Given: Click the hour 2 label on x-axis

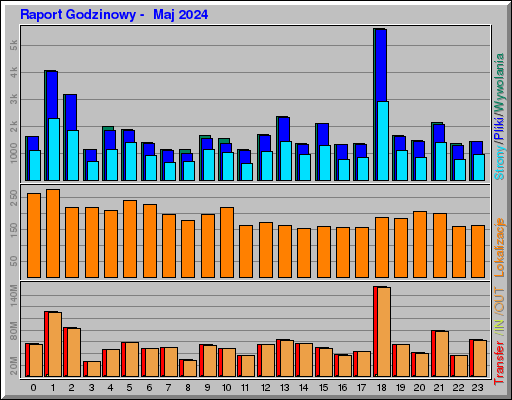Looking at the screenshot, I should 72,388.
